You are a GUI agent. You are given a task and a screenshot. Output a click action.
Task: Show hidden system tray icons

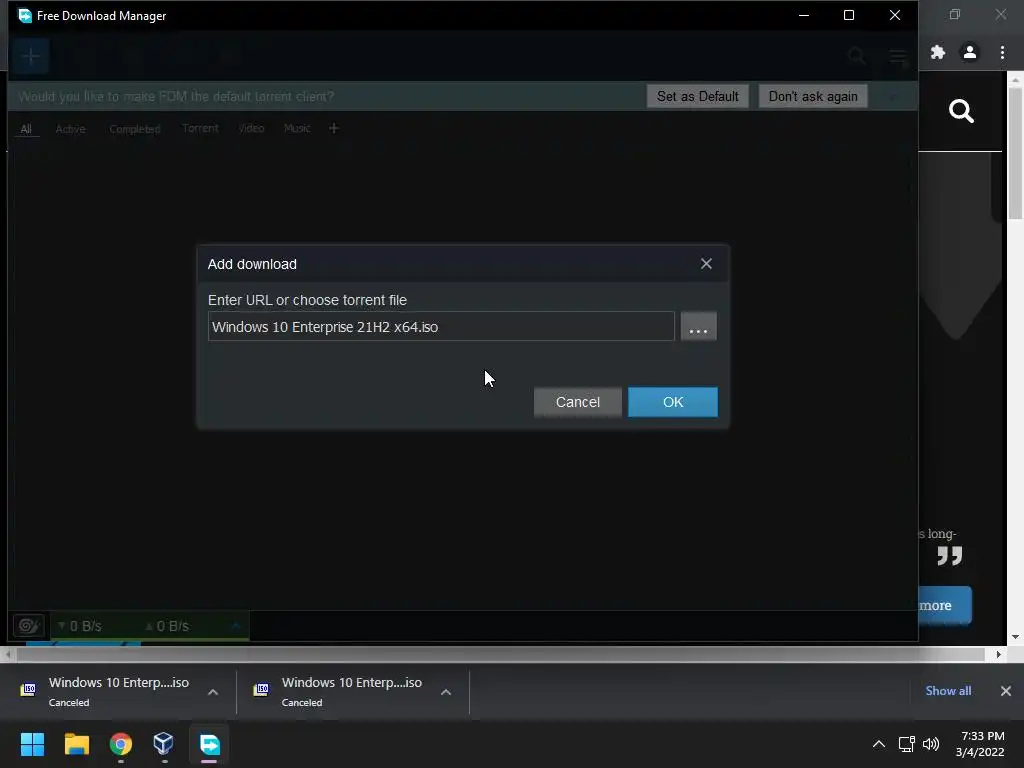[x=878, y=744]
